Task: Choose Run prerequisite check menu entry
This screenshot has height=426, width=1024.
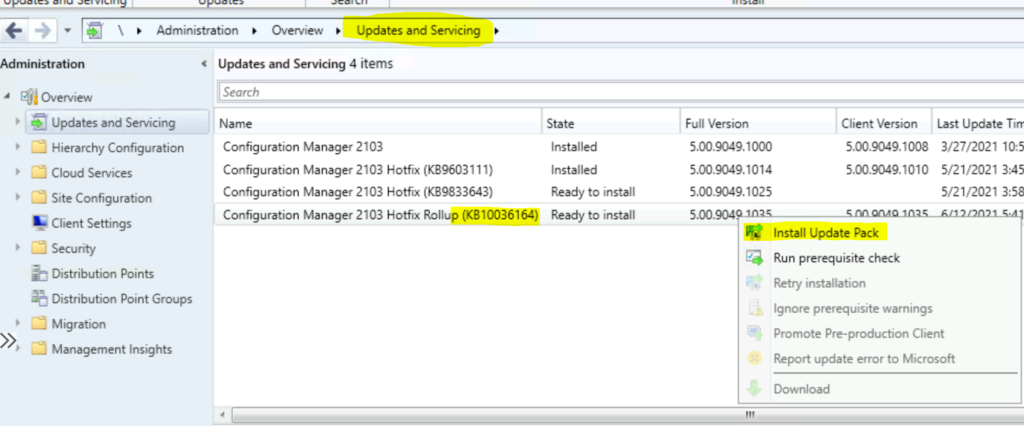Action: click(837, 258)
